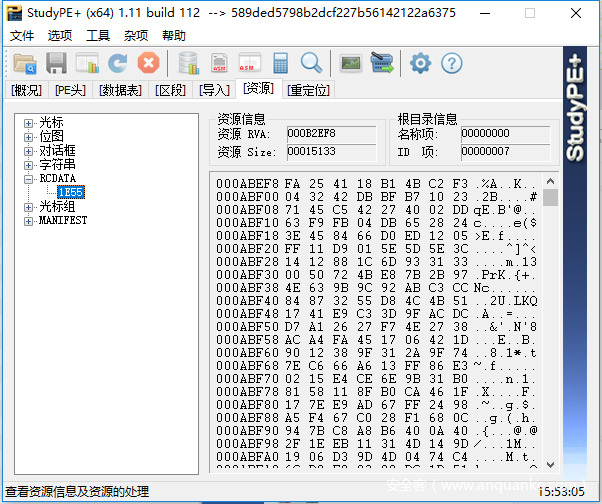This screenshot has height=504, width=602.
Task: Switch to the [PE头] tab
Action: tap(71, 90)
